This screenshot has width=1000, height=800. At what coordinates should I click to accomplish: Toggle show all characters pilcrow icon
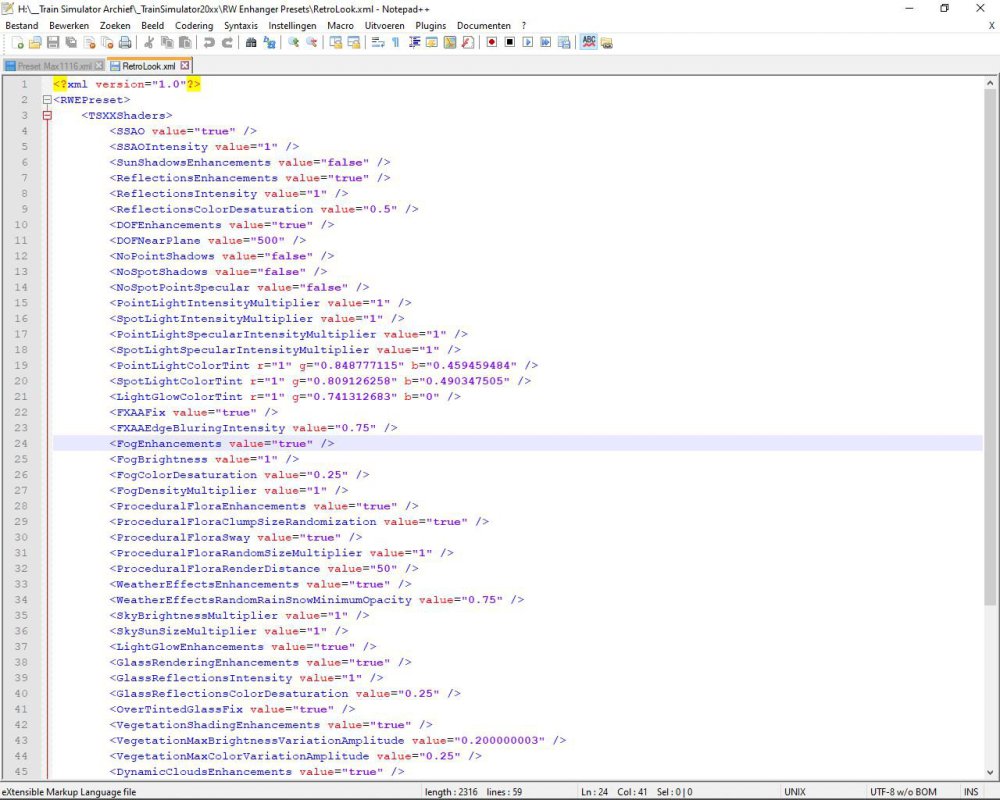click(x=396, y=43)
